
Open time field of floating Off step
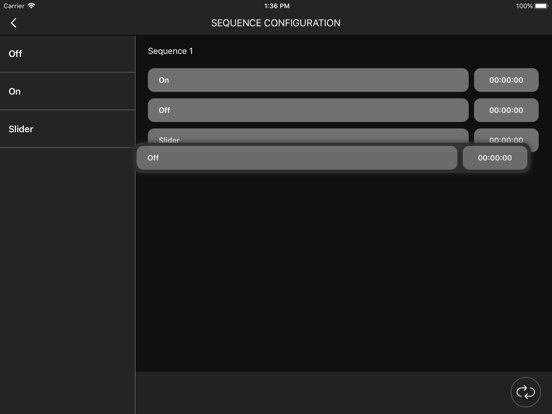(495, 158)
